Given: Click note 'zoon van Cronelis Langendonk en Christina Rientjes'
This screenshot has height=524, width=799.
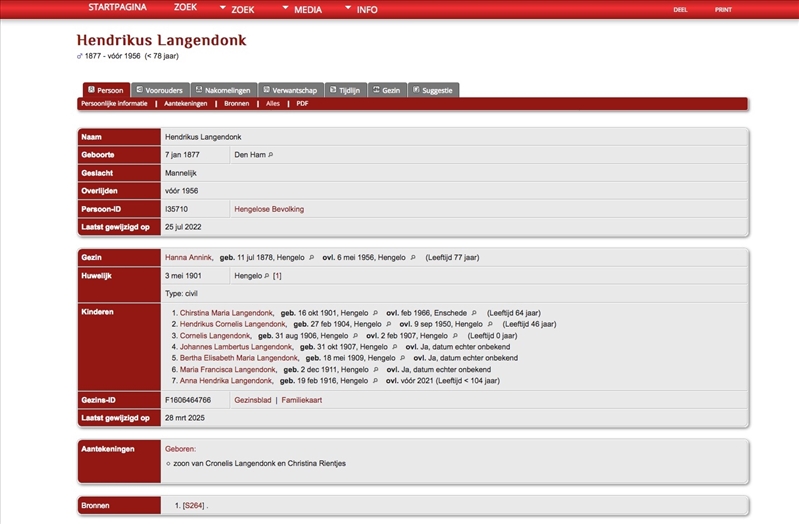Looking at the screenshot, I should click(259, 463).
